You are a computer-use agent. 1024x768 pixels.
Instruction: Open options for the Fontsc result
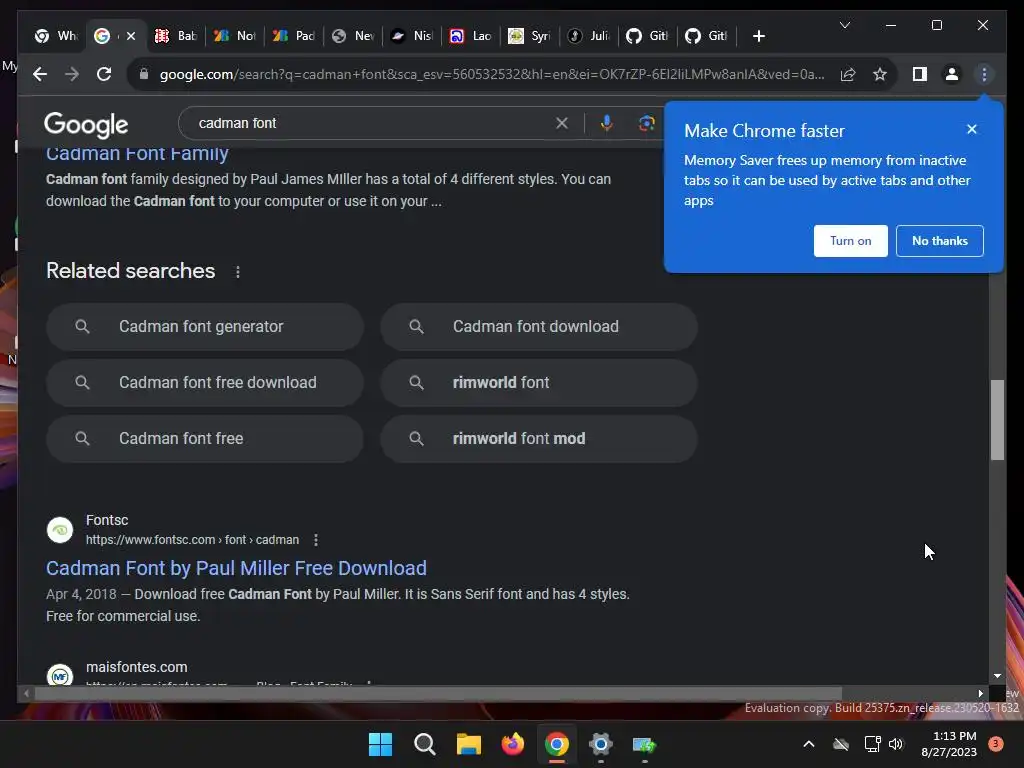316,540
